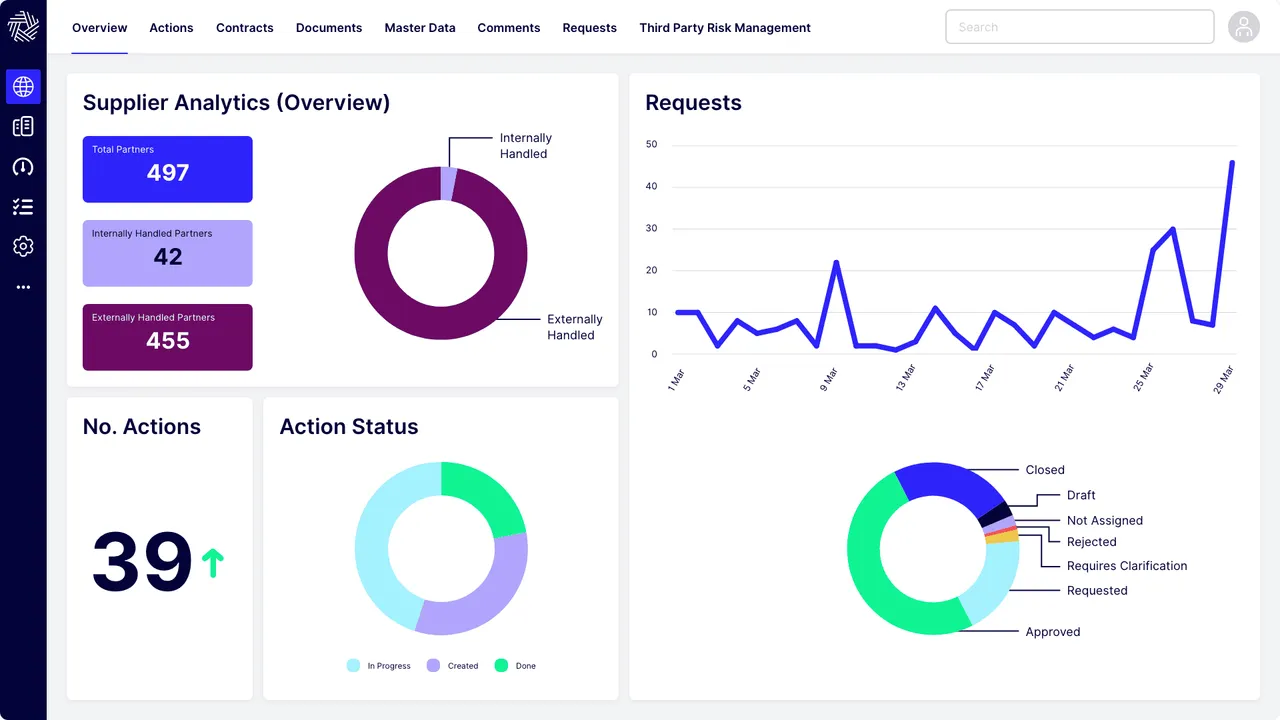Screen dimensions: 1280x720
Task: Click the 9 Mar axis label
Action: pyautogui.click(x=830, y=379)
